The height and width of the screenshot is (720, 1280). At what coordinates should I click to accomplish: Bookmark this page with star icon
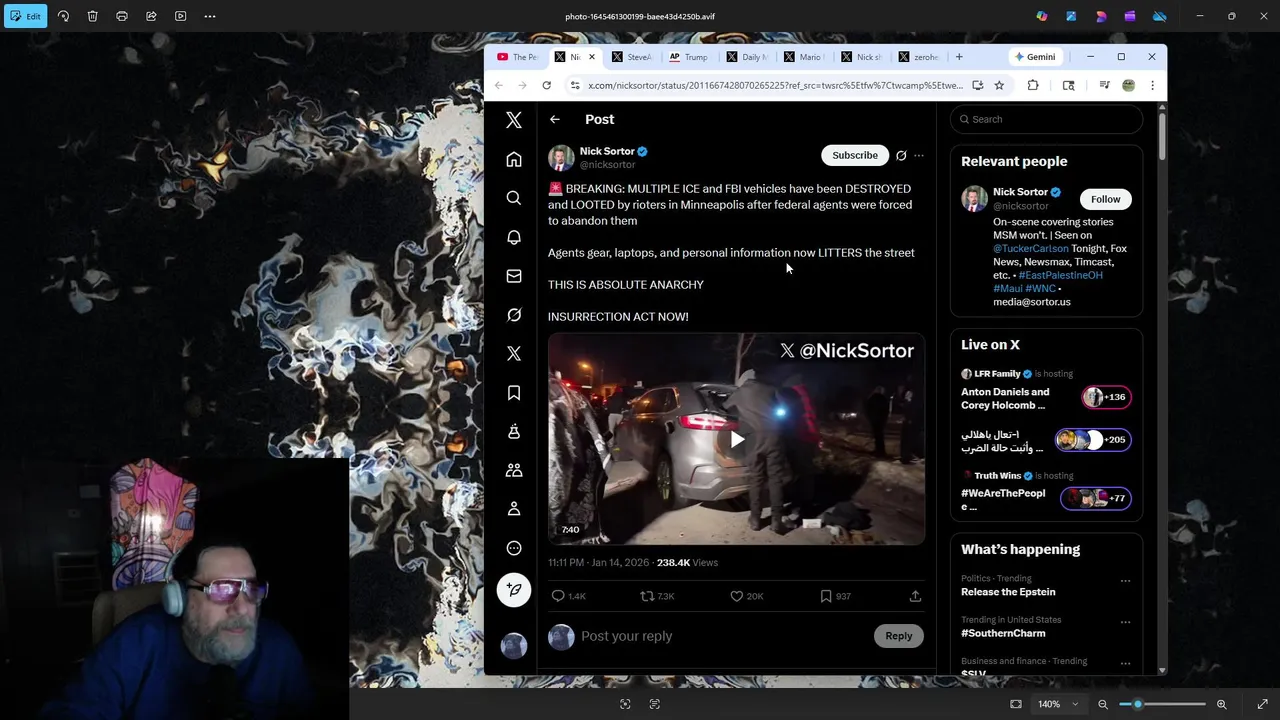(x=999, y=85)
